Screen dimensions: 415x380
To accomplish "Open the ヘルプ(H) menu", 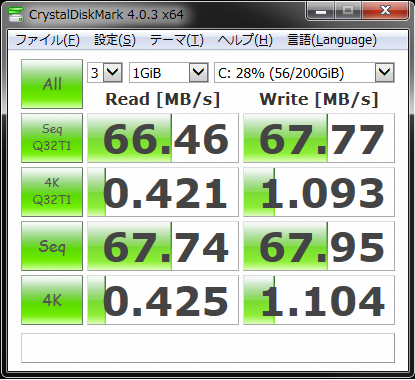I will [x=245, y=40].
